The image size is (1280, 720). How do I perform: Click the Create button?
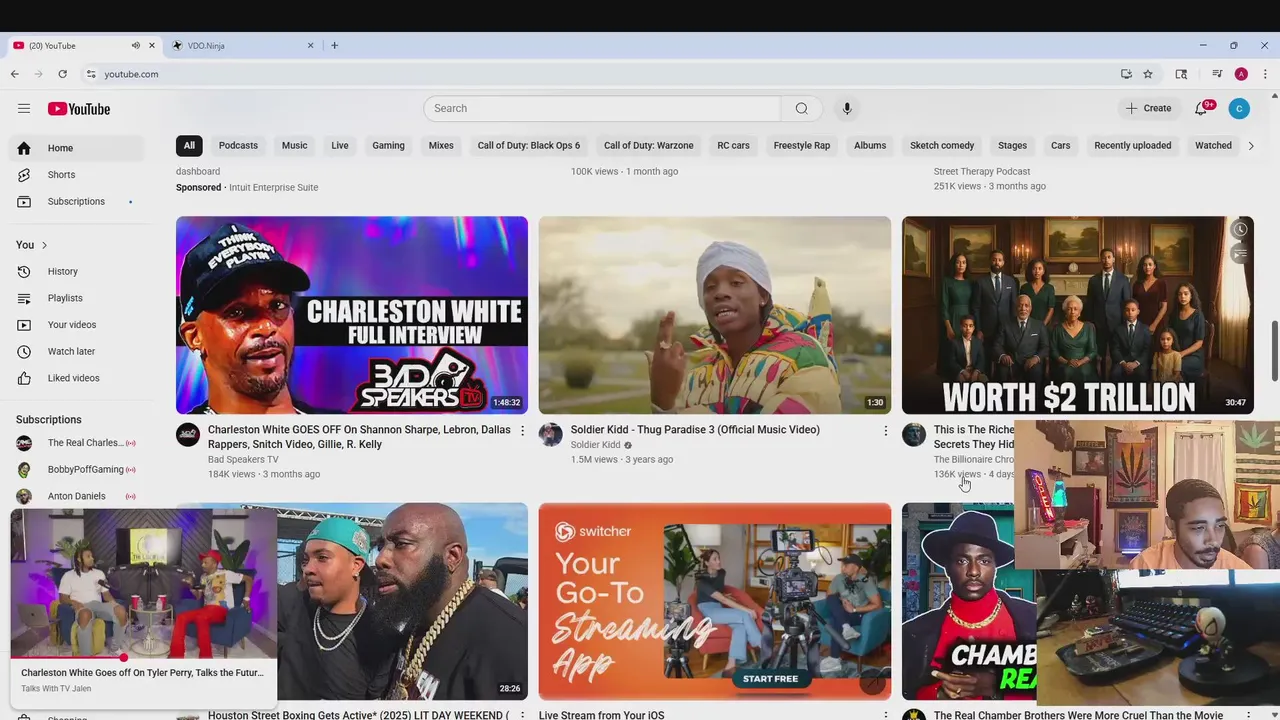tap(1148, 108)
